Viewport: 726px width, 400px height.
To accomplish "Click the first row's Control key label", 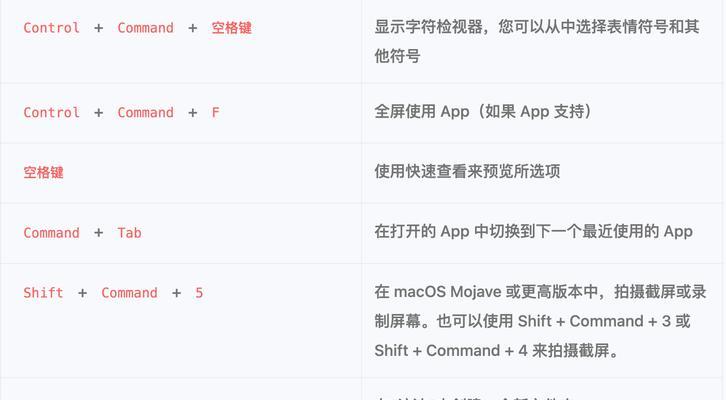I will click(x=51, y=28).
